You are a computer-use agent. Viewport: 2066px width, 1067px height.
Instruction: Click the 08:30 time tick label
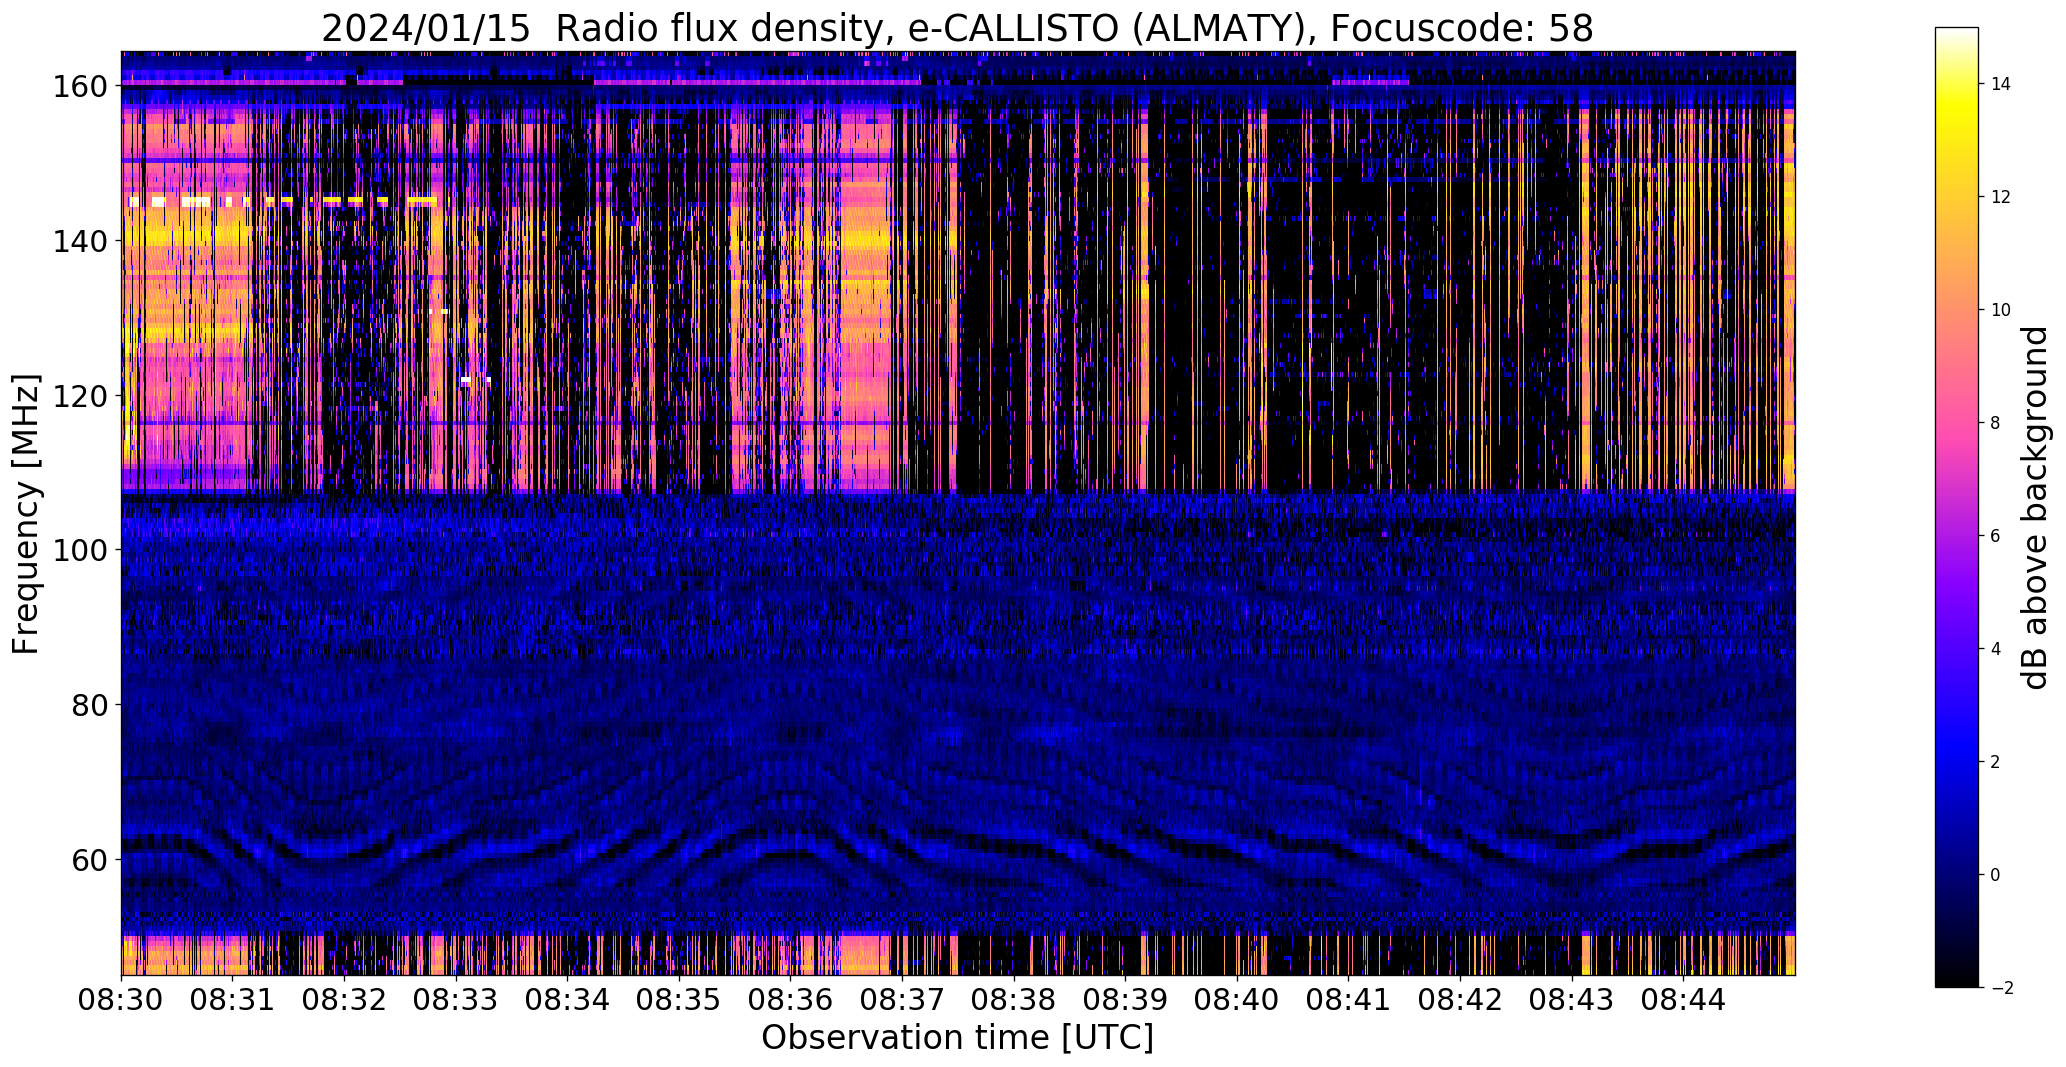(122, 998)
